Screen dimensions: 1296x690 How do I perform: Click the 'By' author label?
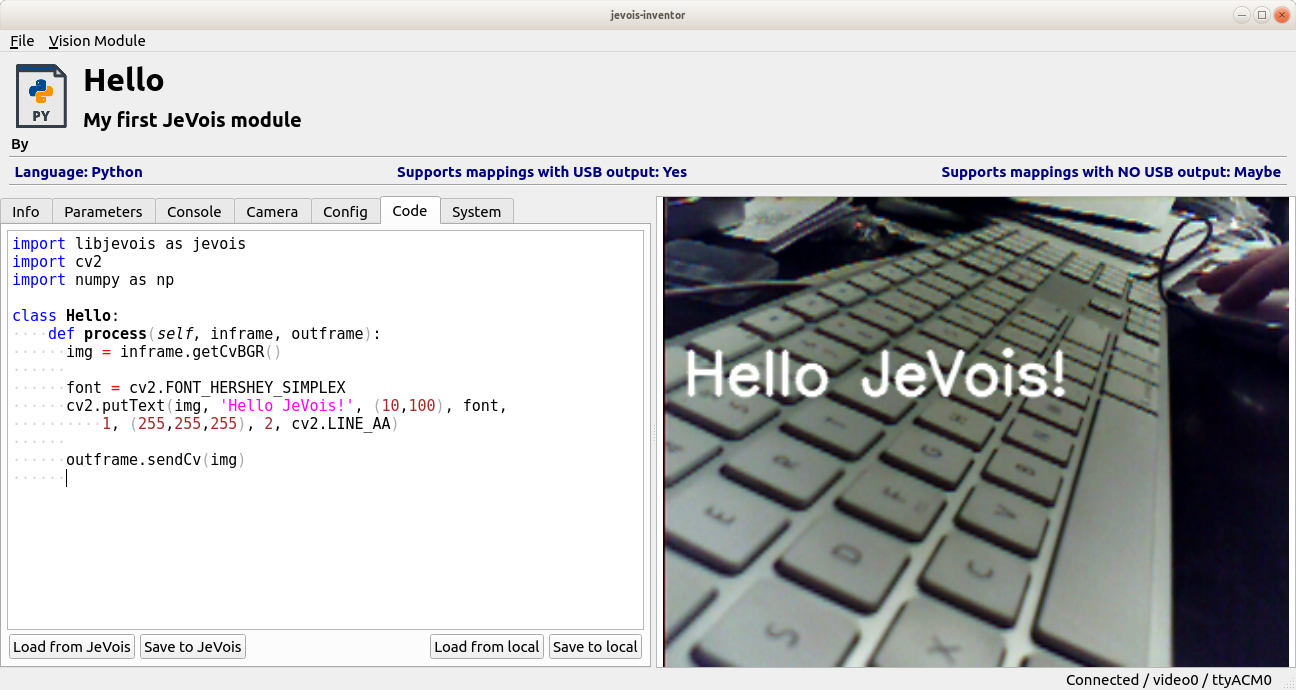tap(20, 145)
